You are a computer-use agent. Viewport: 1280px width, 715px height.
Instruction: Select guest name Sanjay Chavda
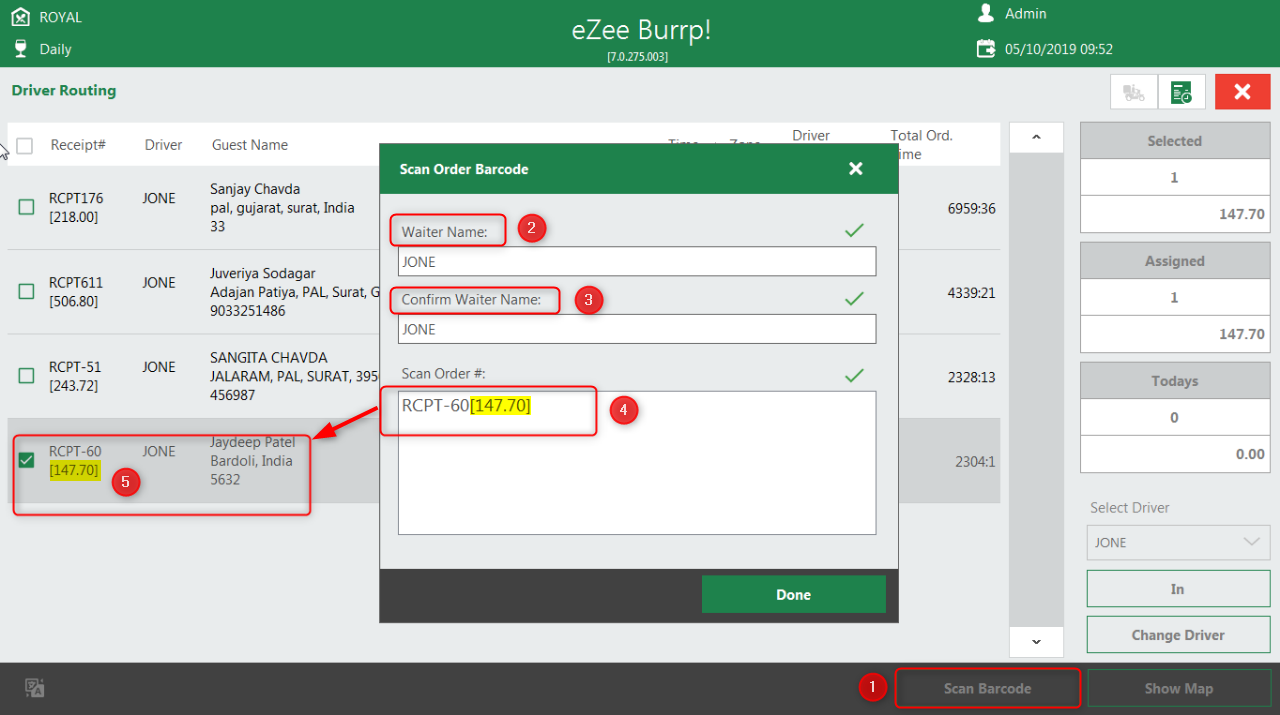click(x=255, y=189)
